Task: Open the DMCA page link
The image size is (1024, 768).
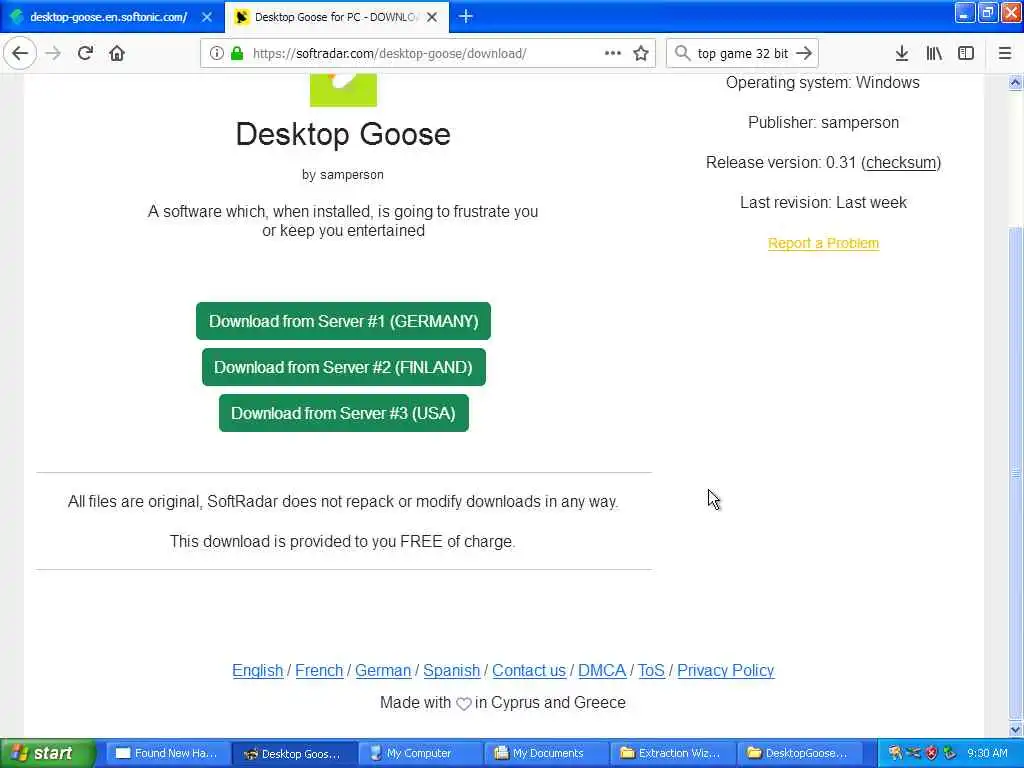Action: coord(601,671)
